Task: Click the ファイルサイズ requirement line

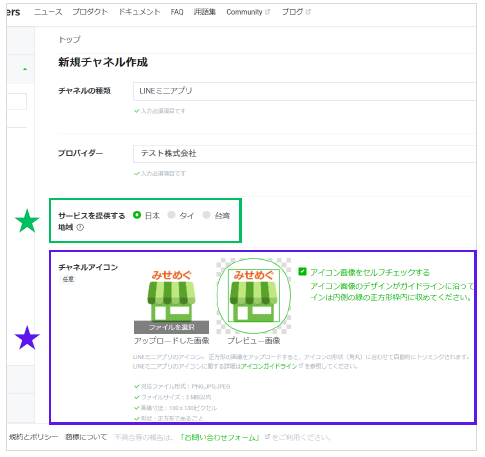Action: pos(172,397)
